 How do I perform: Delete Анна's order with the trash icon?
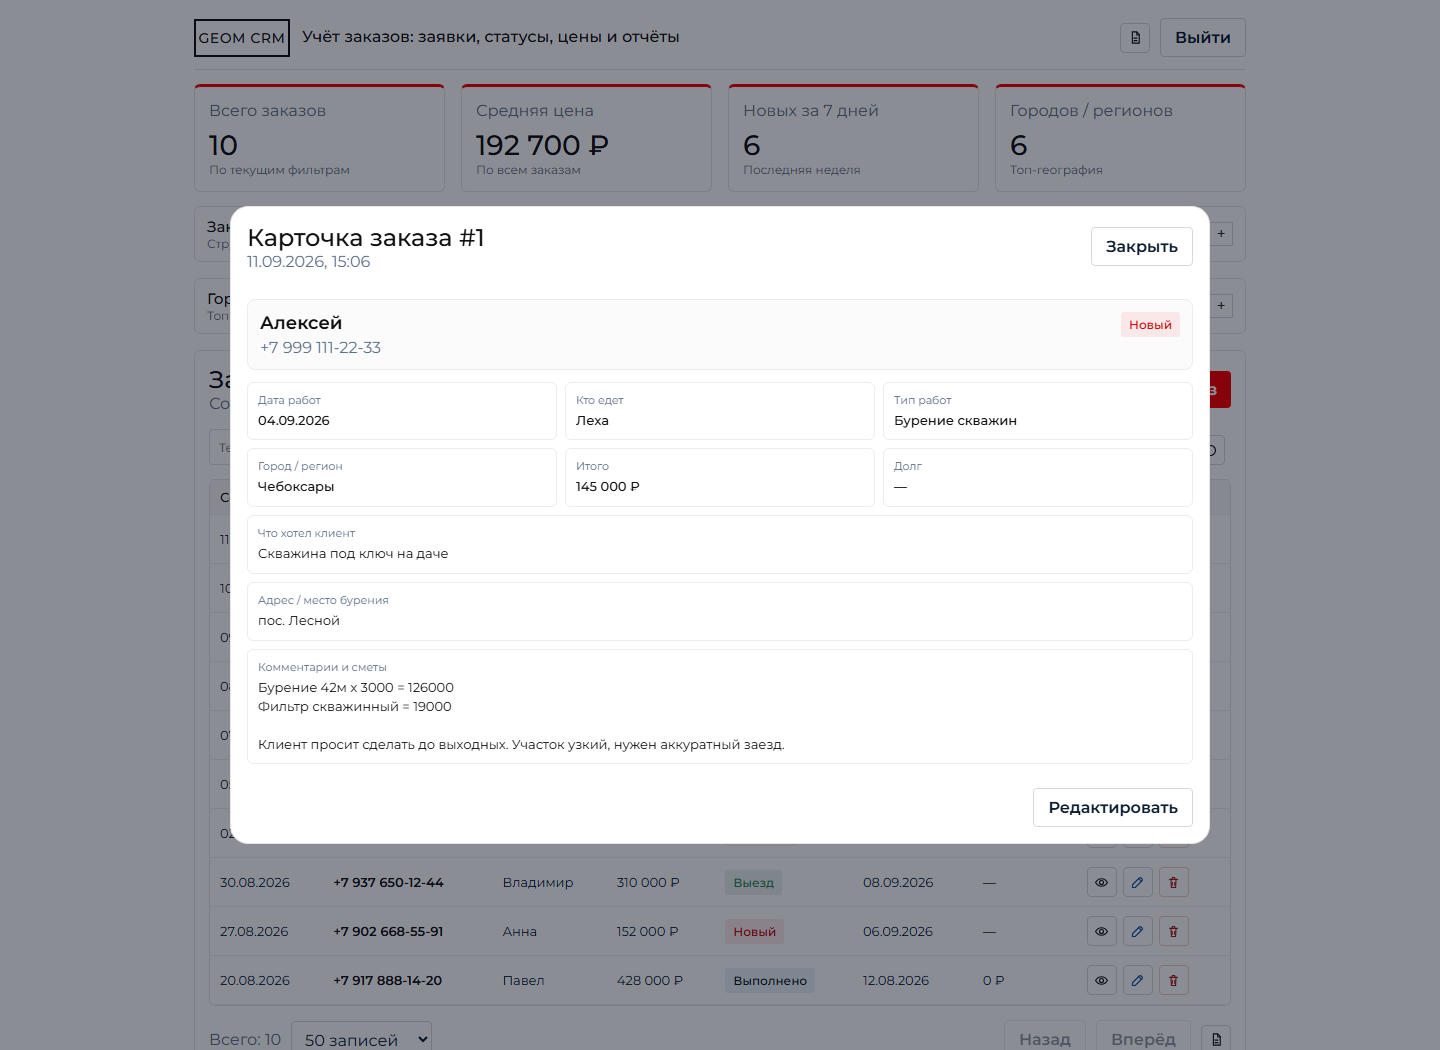click(x=1173, y=932)
